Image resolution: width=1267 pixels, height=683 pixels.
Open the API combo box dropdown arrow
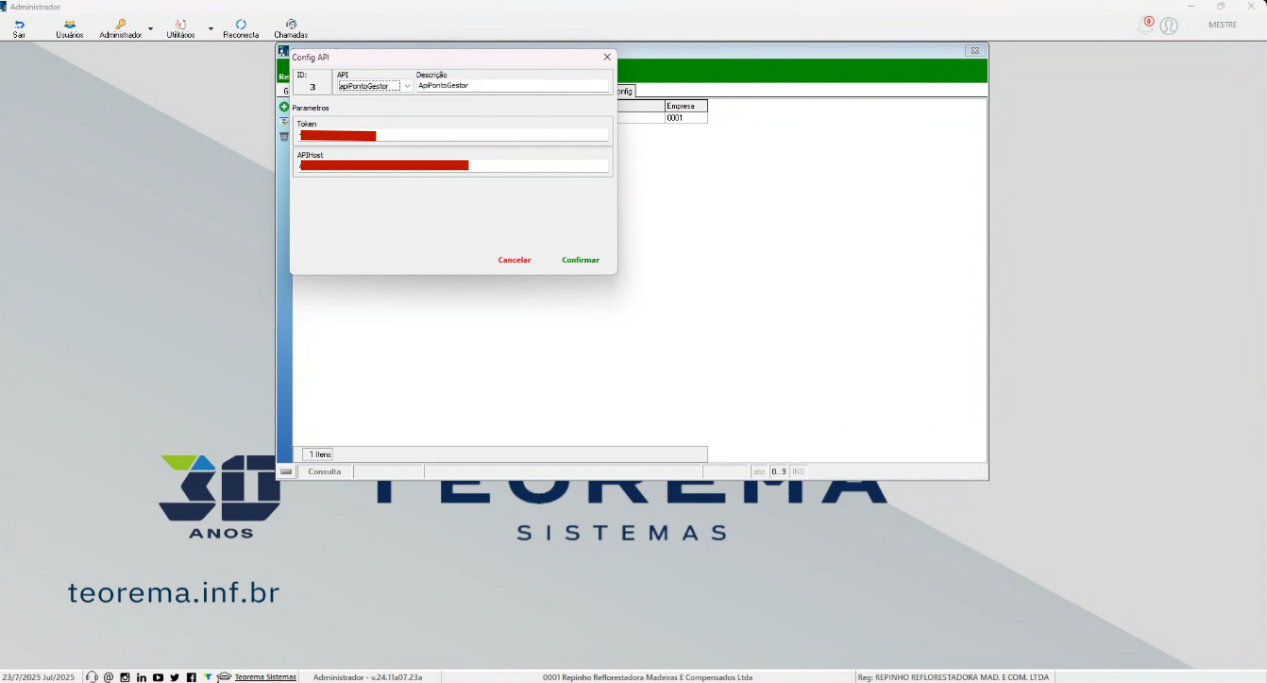pyautogui.click(x=407, y=86)
